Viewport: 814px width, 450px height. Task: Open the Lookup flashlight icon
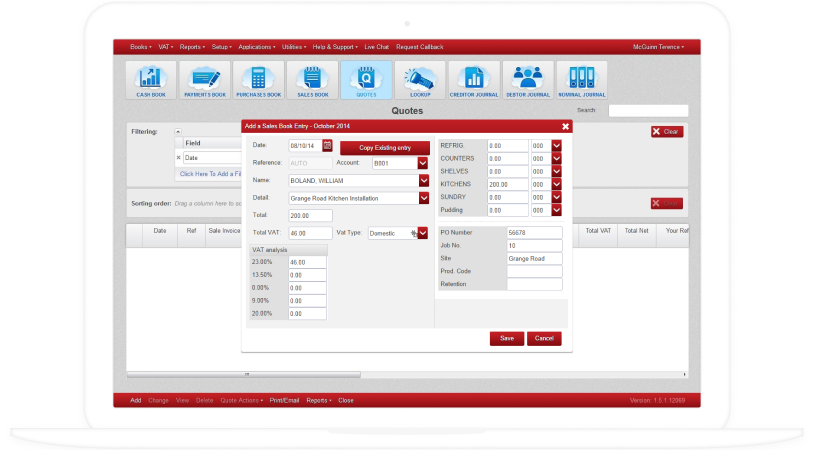coord(420,80)
